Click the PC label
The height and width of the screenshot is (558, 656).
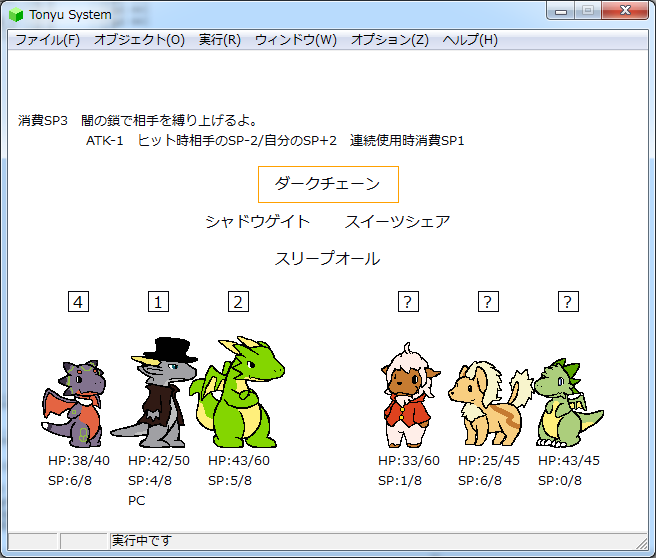click(x=136, y=501)
